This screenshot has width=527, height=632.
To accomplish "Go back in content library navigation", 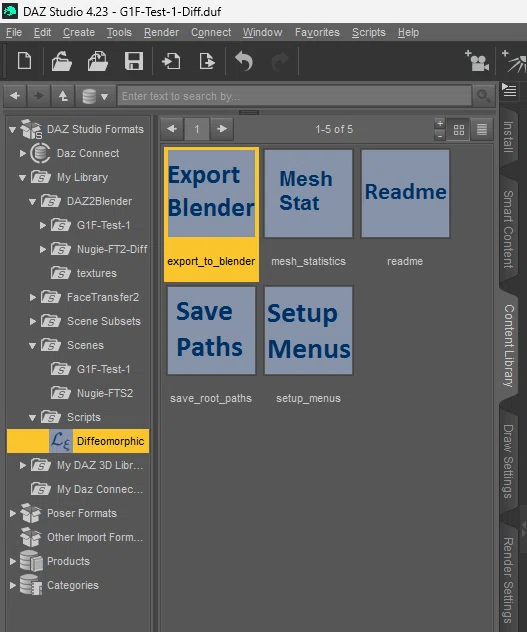I will coord(15,96).
